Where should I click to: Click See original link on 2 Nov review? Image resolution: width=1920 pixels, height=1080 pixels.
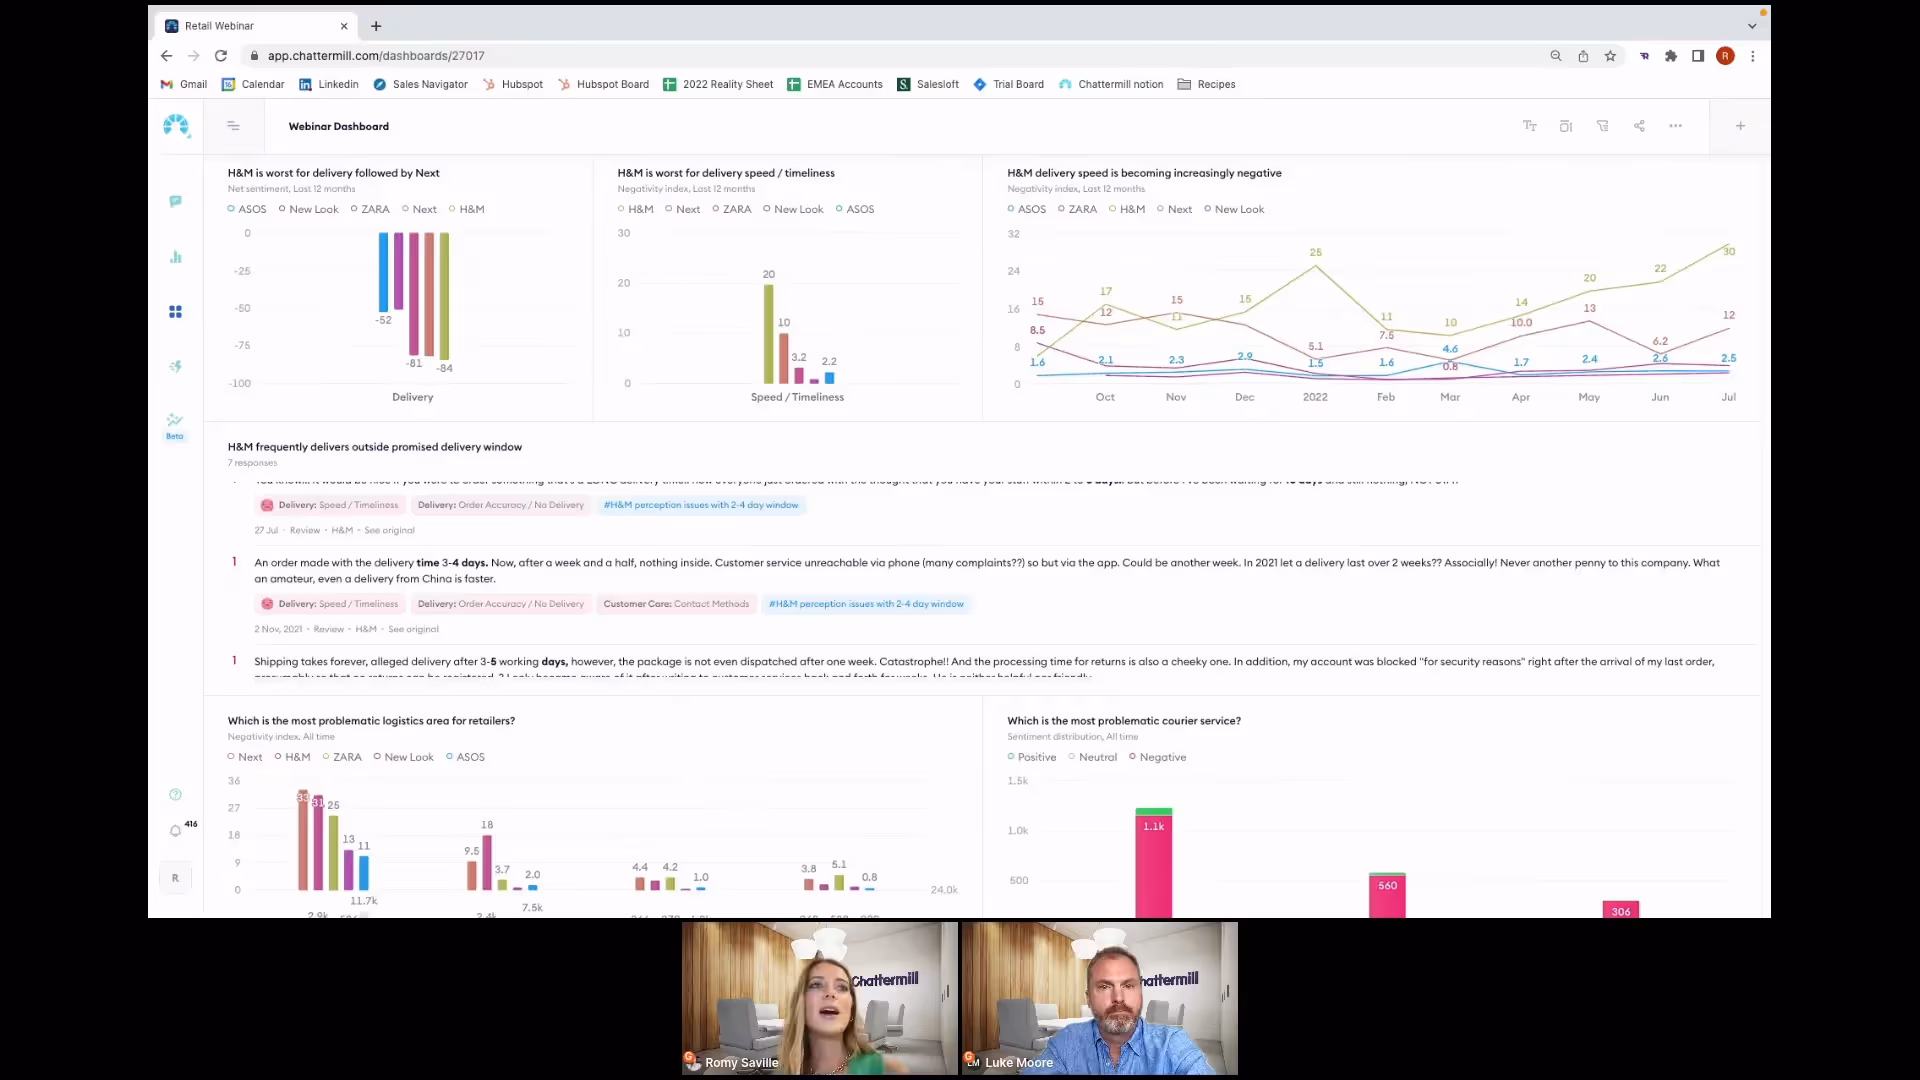[x=413, y=629]
